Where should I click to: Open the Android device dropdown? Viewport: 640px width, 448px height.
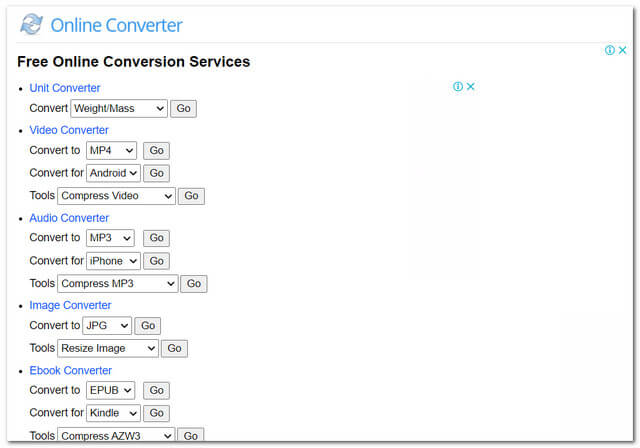pos(113,173)
